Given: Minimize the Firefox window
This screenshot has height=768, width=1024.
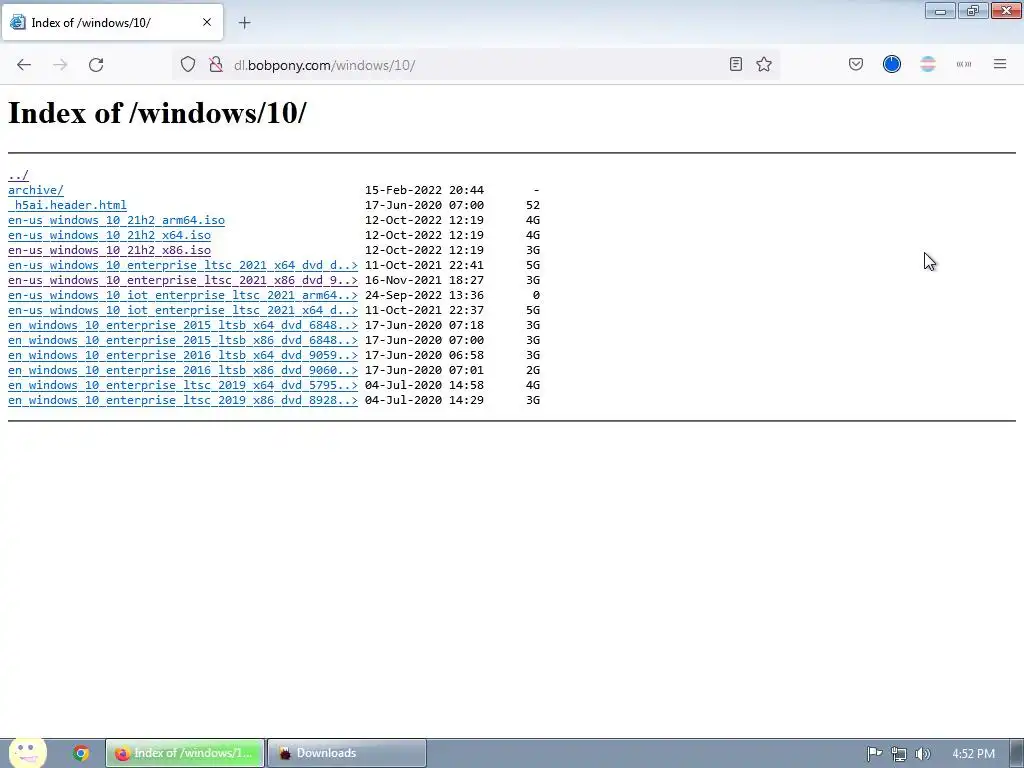Looking at the screenshot, I should click(x=940, y=10).
